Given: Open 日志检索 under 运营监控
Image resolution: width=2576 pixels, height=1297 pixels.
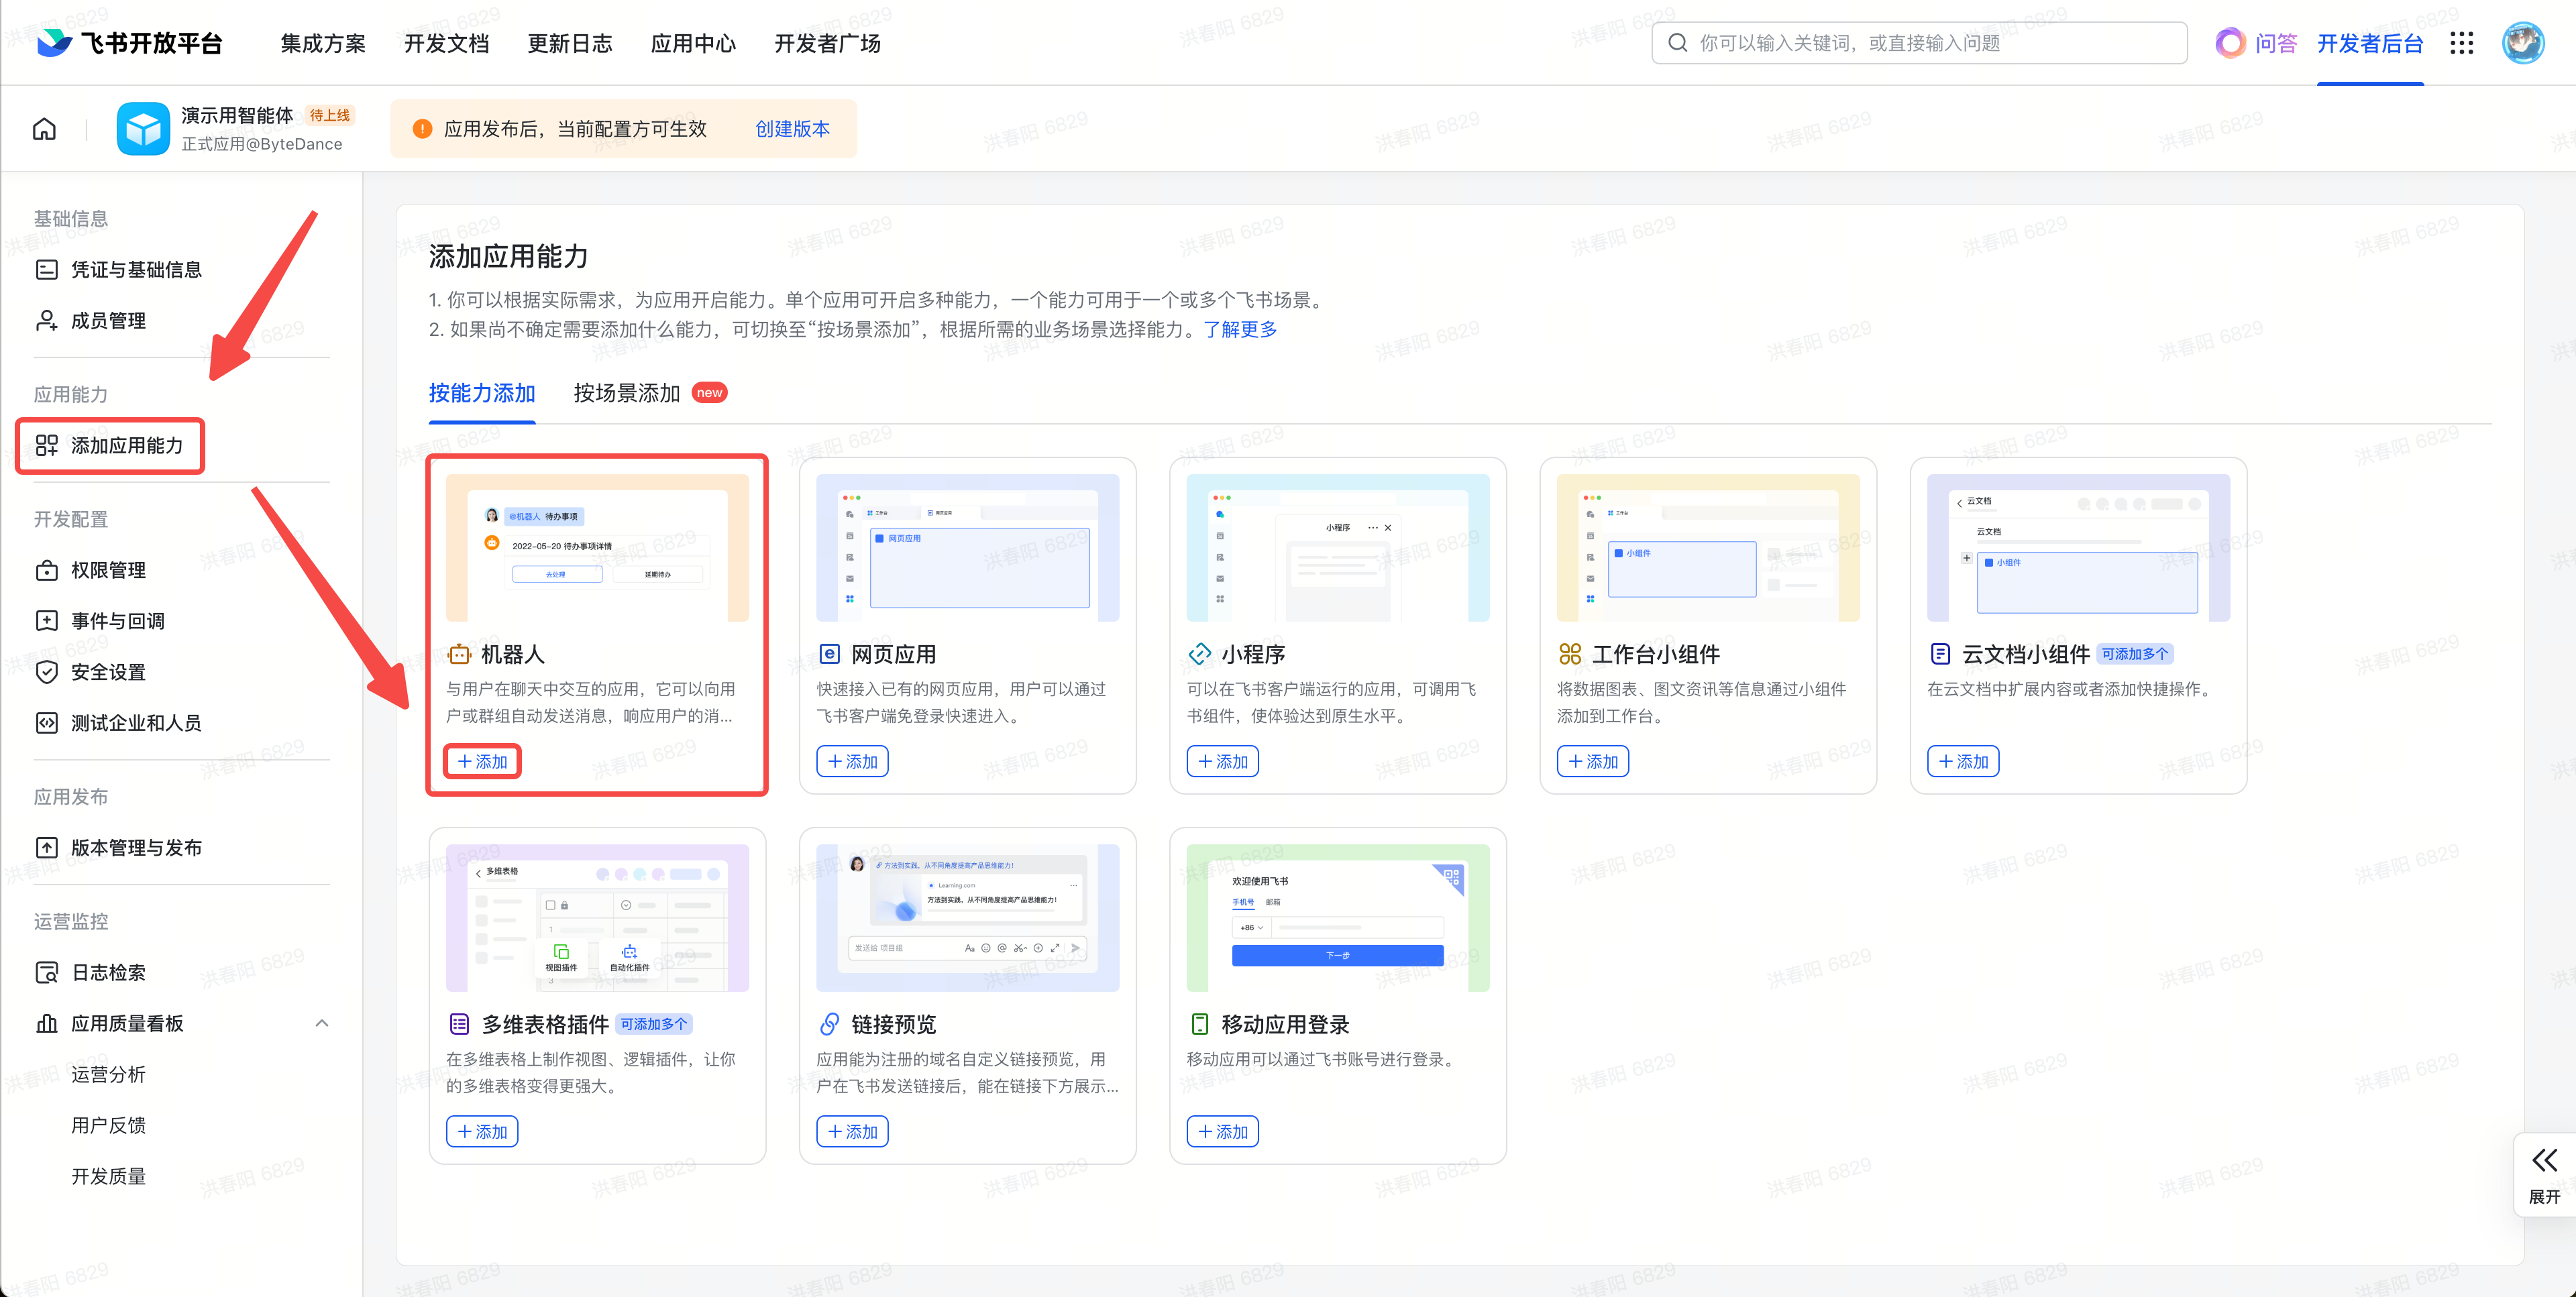Looking at the screenshot, I should pyautogui.click(x=108, y=972).
